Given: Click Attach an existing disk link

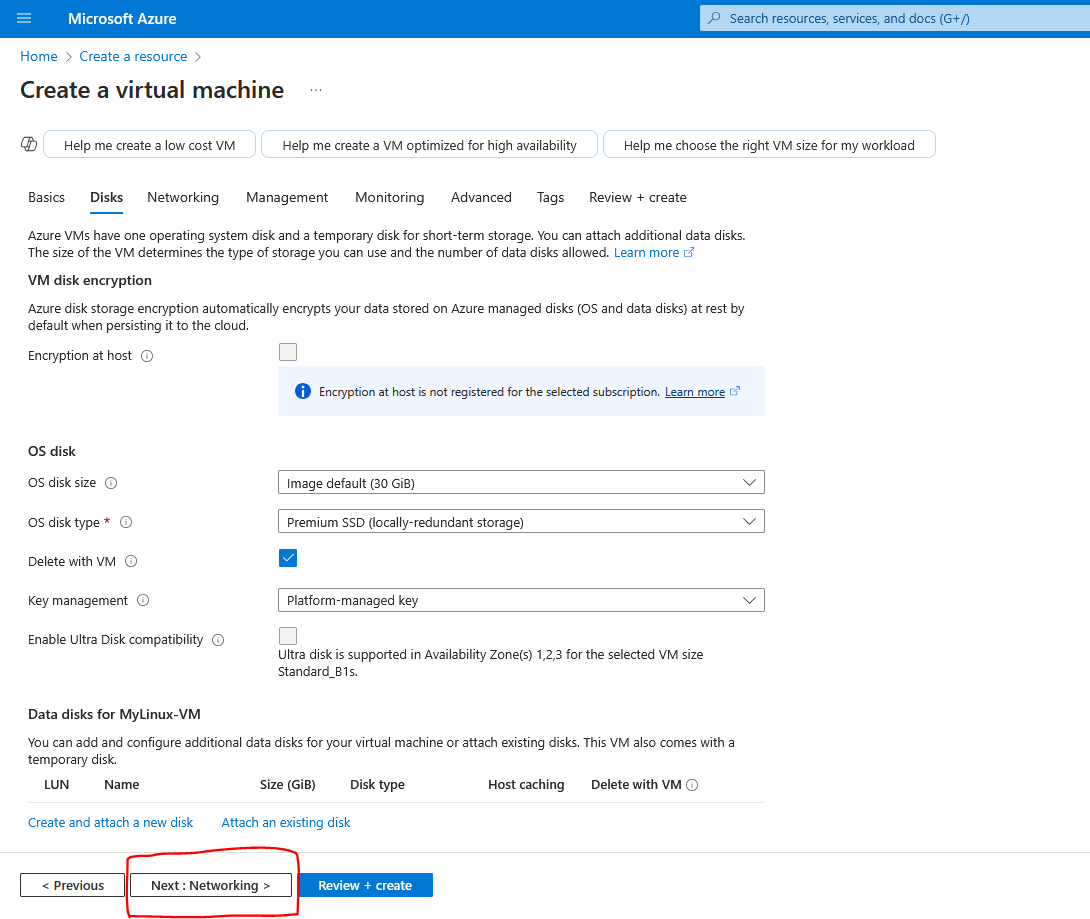Looking at the screenshot, I should (x=286, y=822).
